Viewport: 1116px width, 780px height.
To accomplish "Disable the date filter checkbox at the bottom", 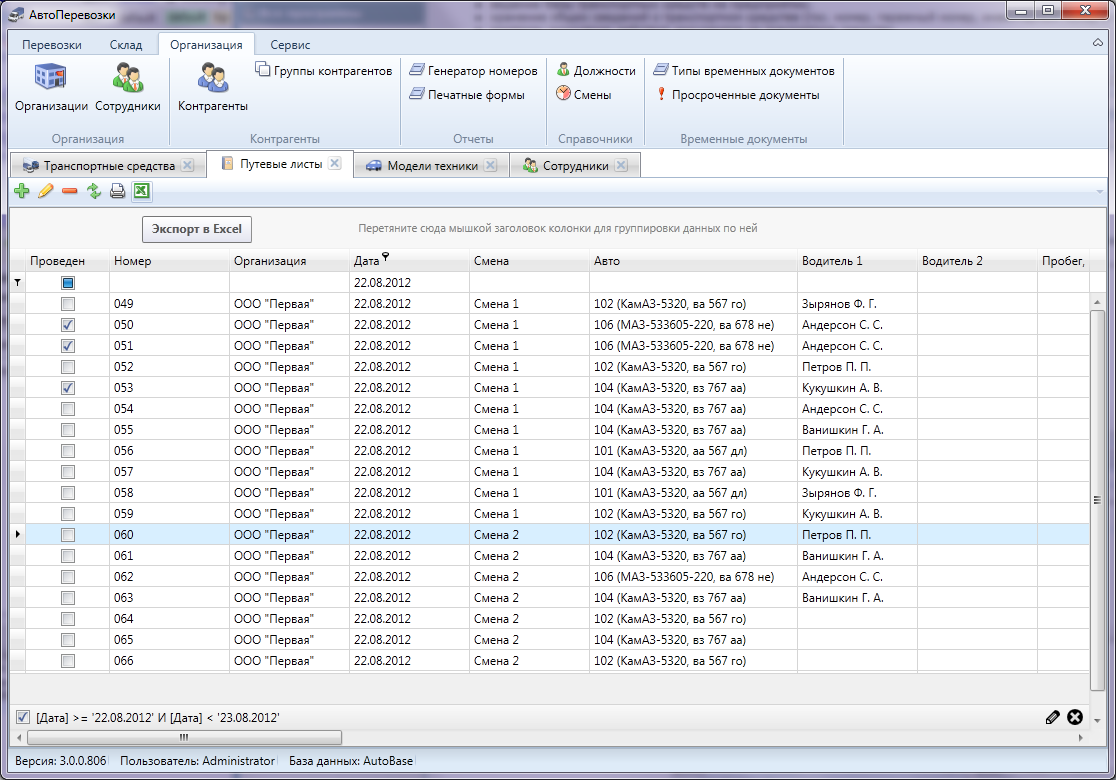I will 23,717.
